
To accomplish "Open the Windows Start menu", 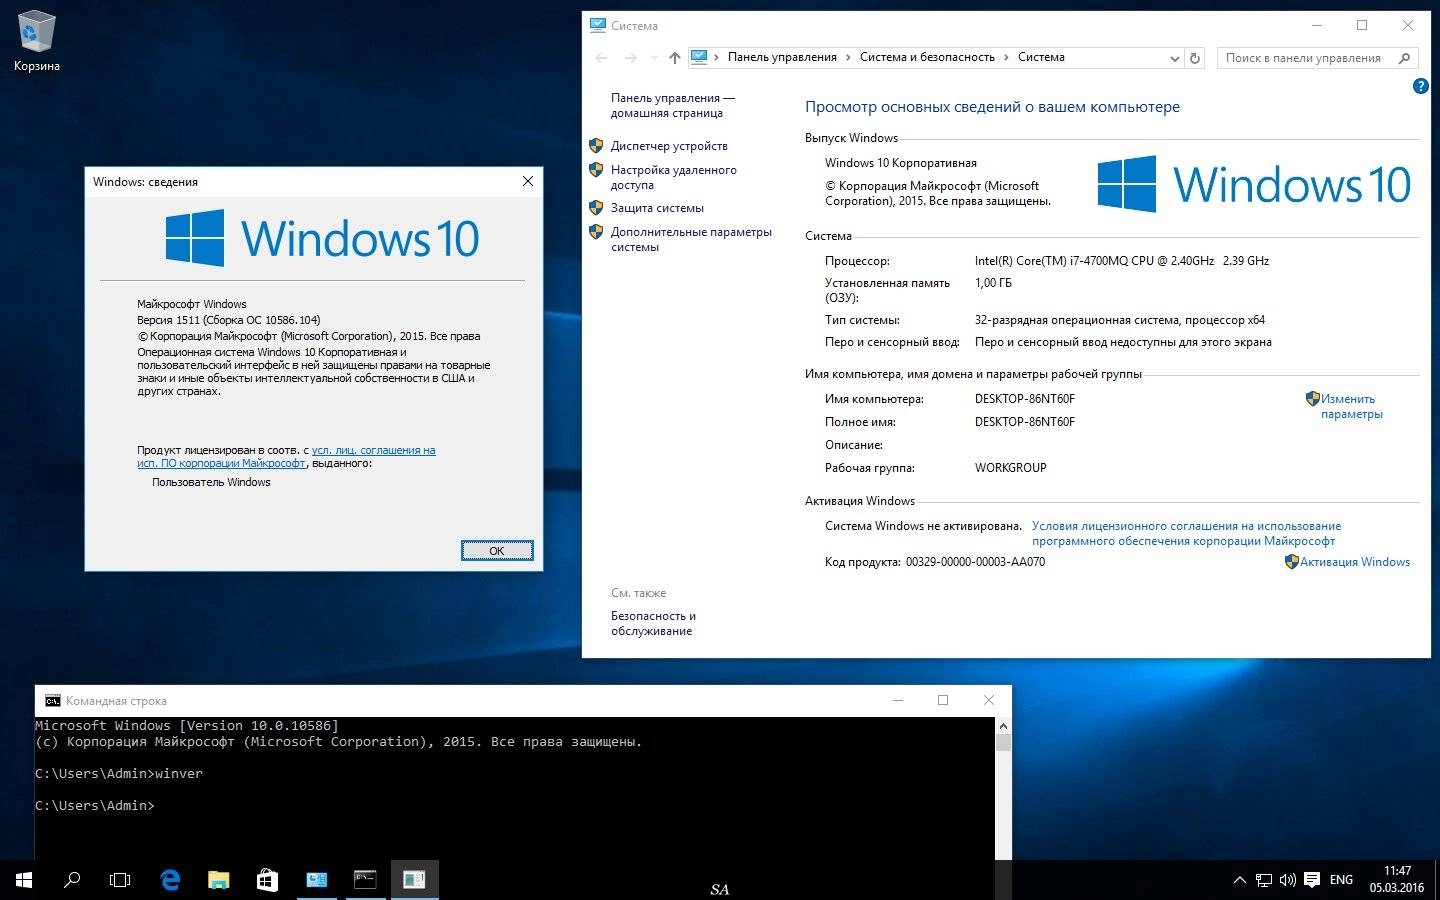I will point(24,880).
